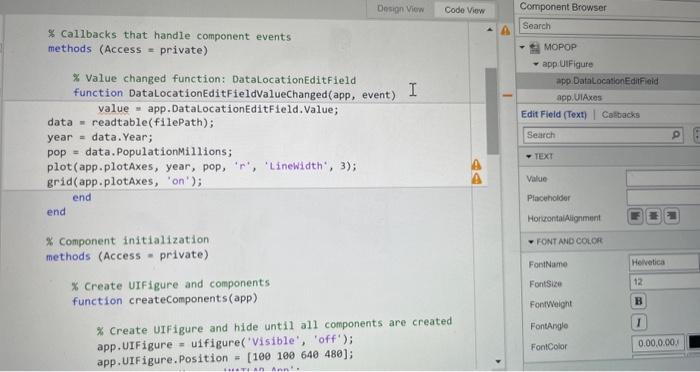Open the FontName Helvetica field
This screenshot has width=700, height=372.
[664, 263]
